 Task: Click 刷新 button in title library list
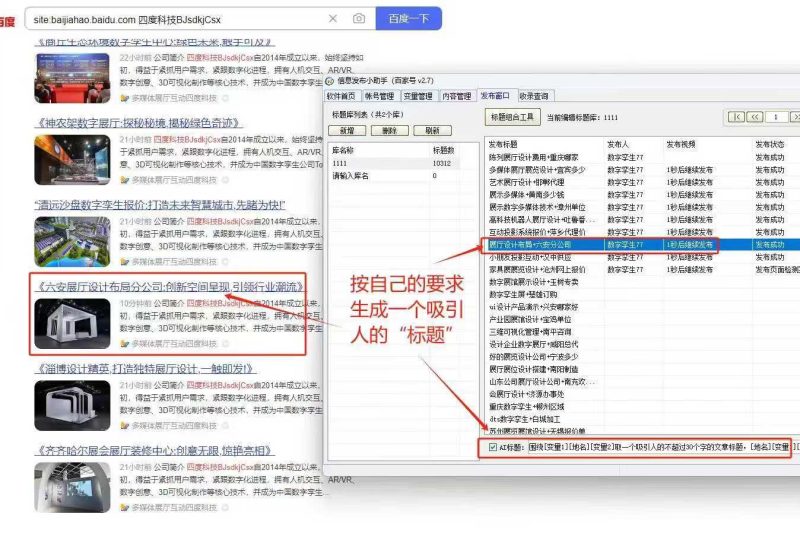(433, 131)
